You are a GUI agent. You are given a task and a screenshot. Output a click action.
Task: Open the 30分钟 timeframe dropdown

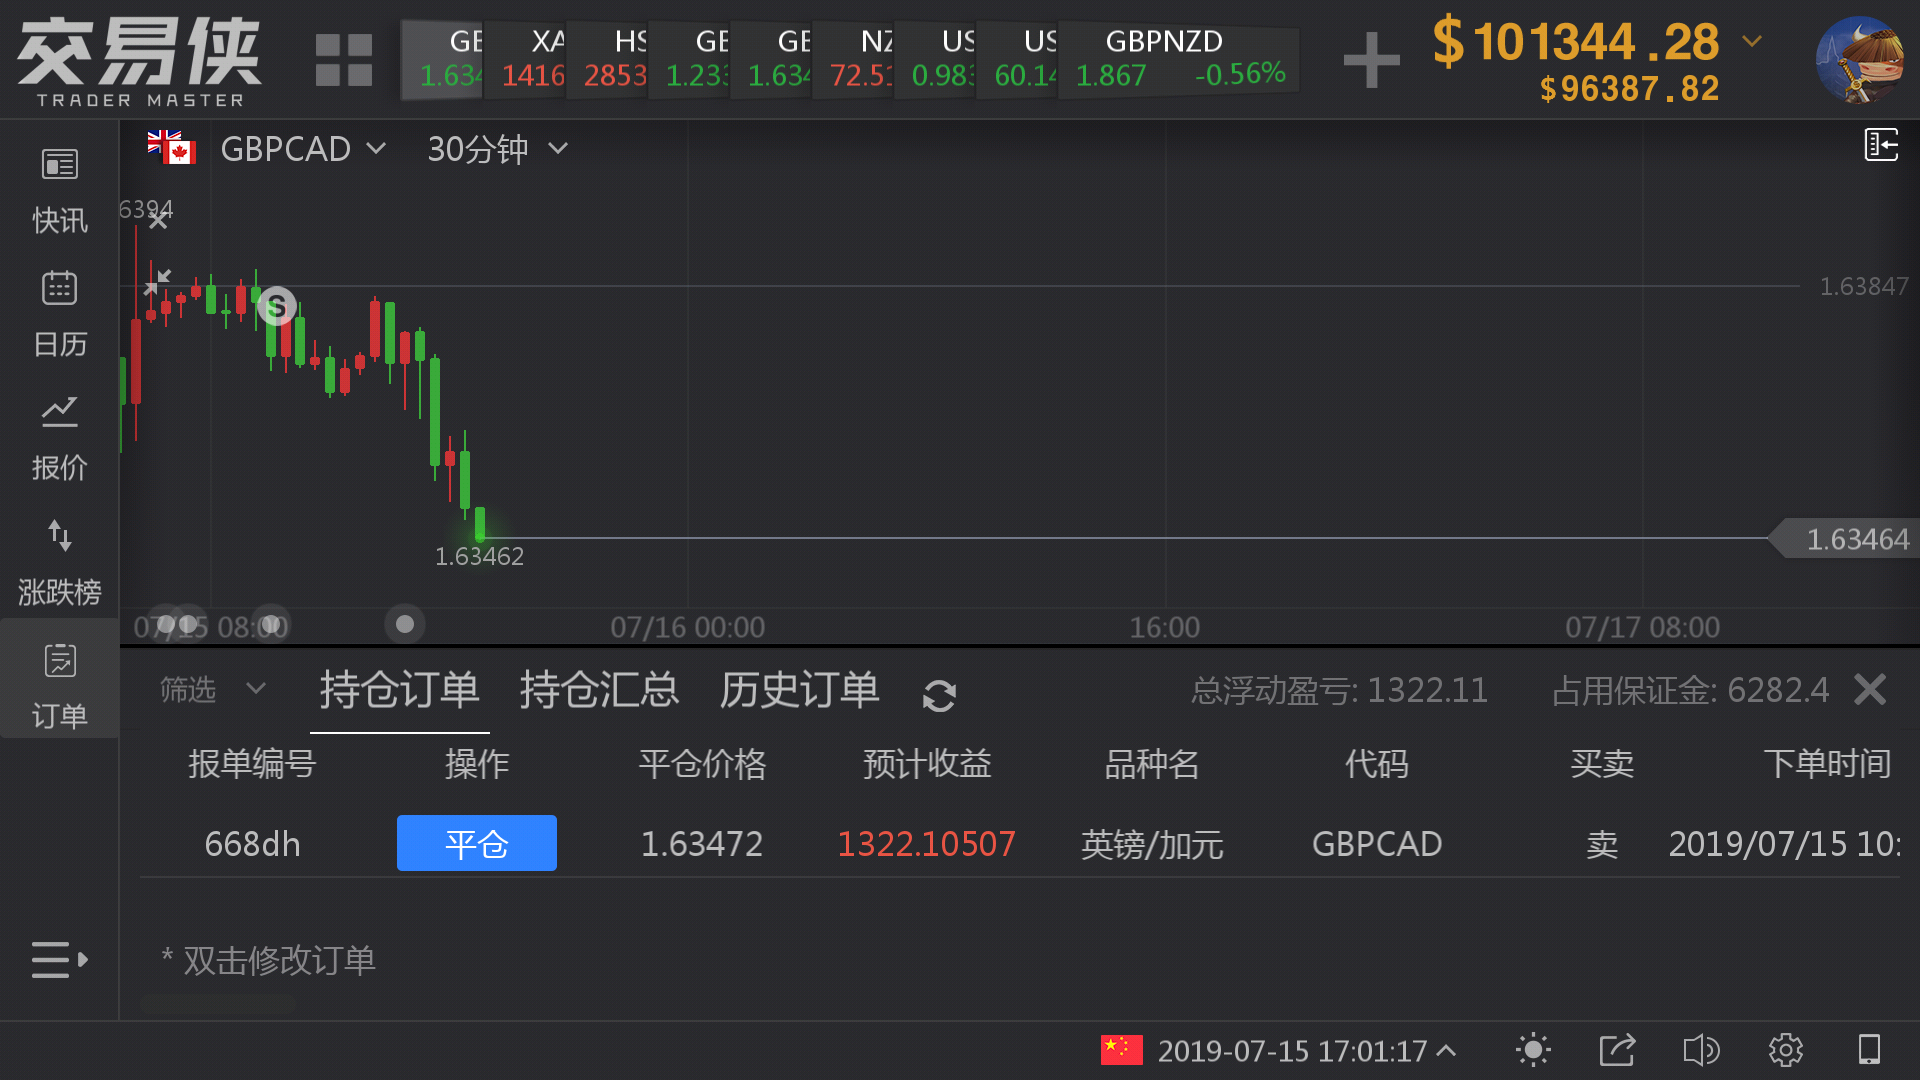[x=497, y=149]
